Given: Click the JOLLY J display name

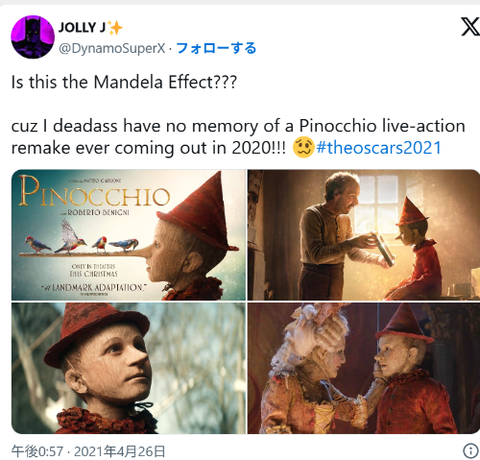Looking at the screenshot, I should click(82, 27).
